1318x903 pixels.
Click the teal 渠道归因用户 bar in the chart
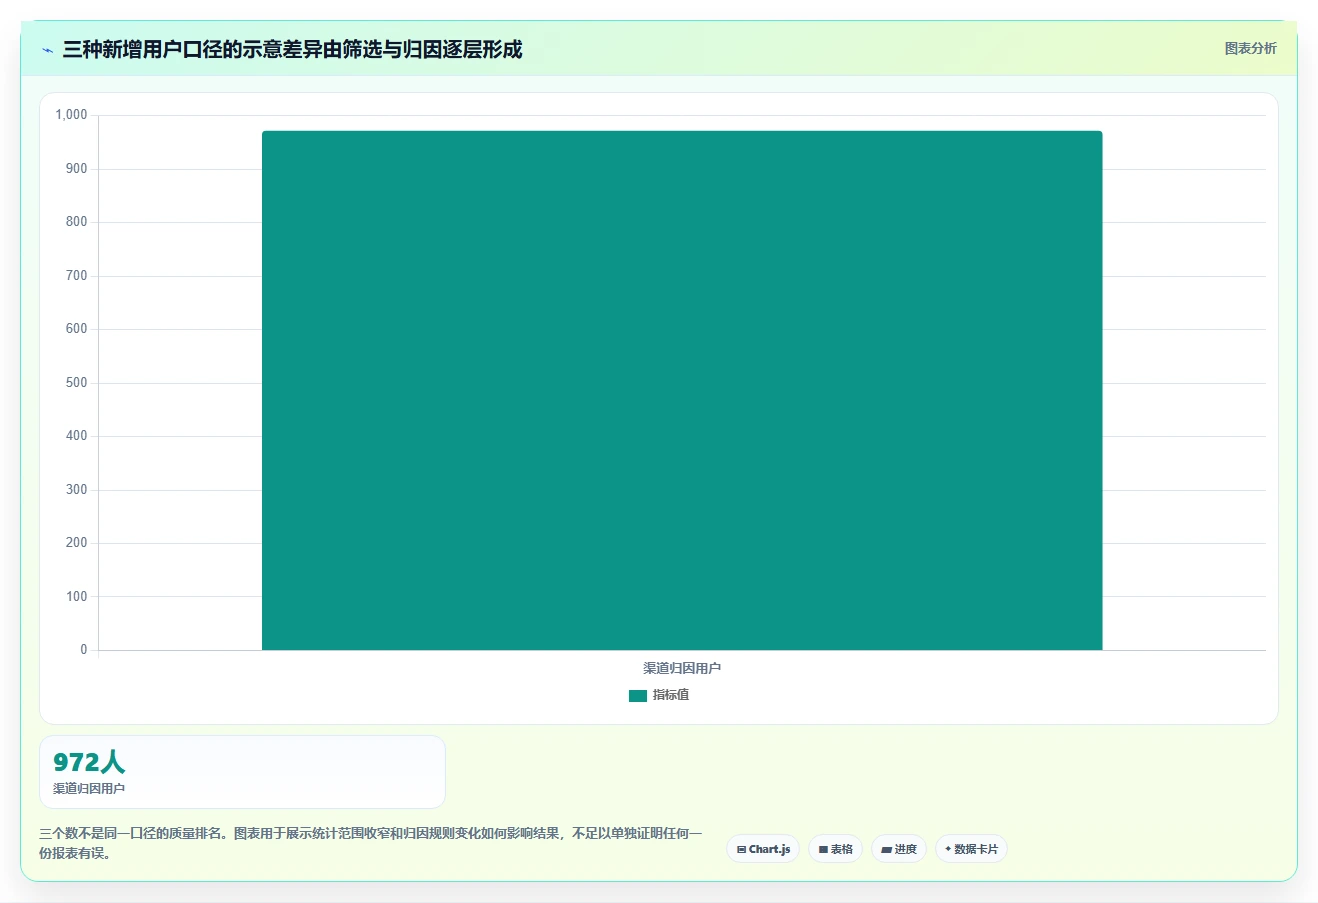682,390
